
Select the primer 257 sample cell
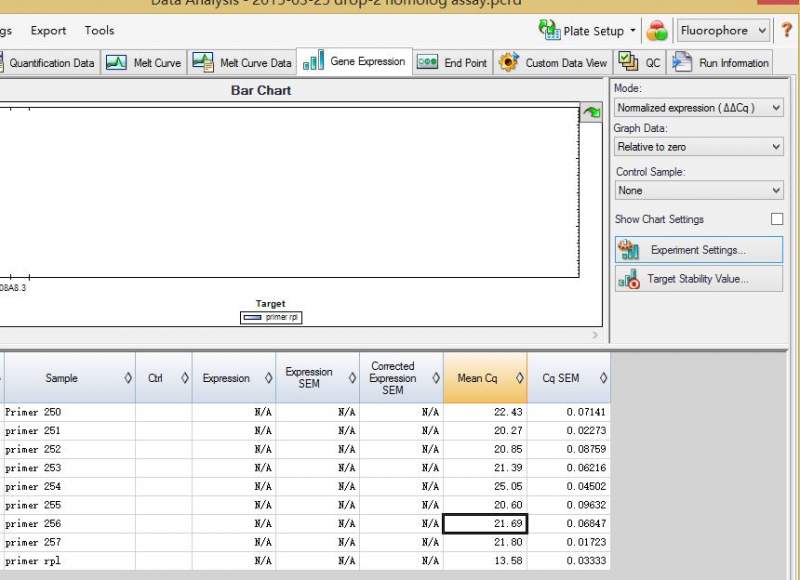69,542
